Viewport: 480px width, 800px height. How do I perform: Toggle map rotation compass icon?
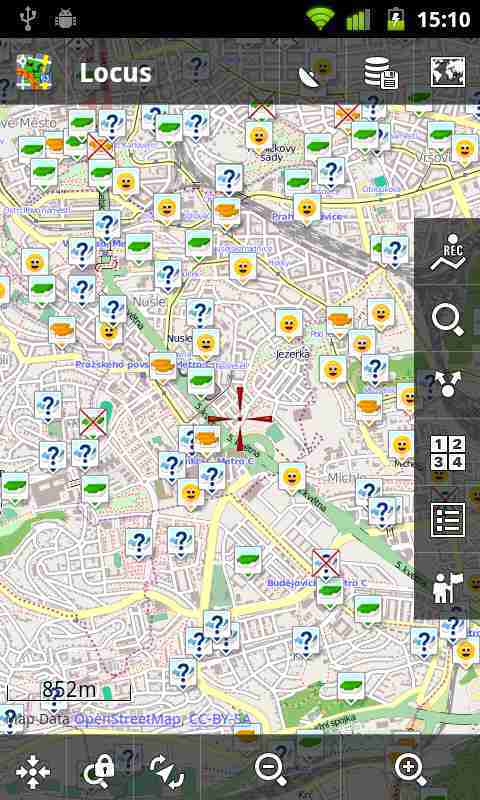[166, 771]
